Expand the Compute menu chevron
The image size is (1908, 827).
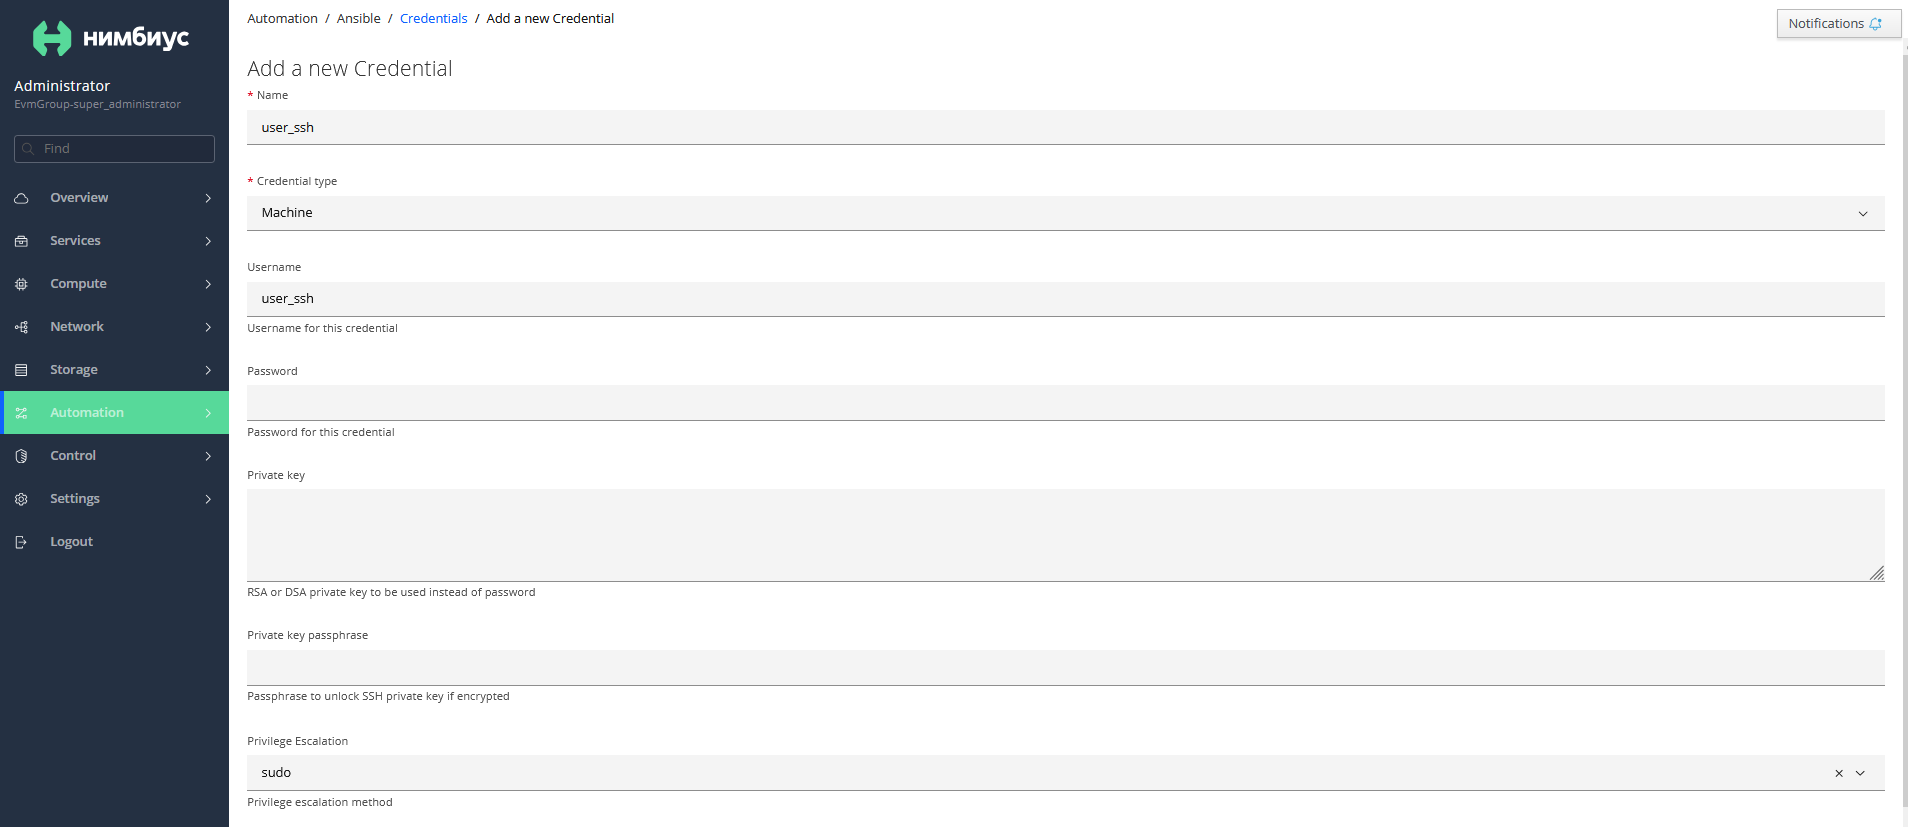click(x=208, y=284)
